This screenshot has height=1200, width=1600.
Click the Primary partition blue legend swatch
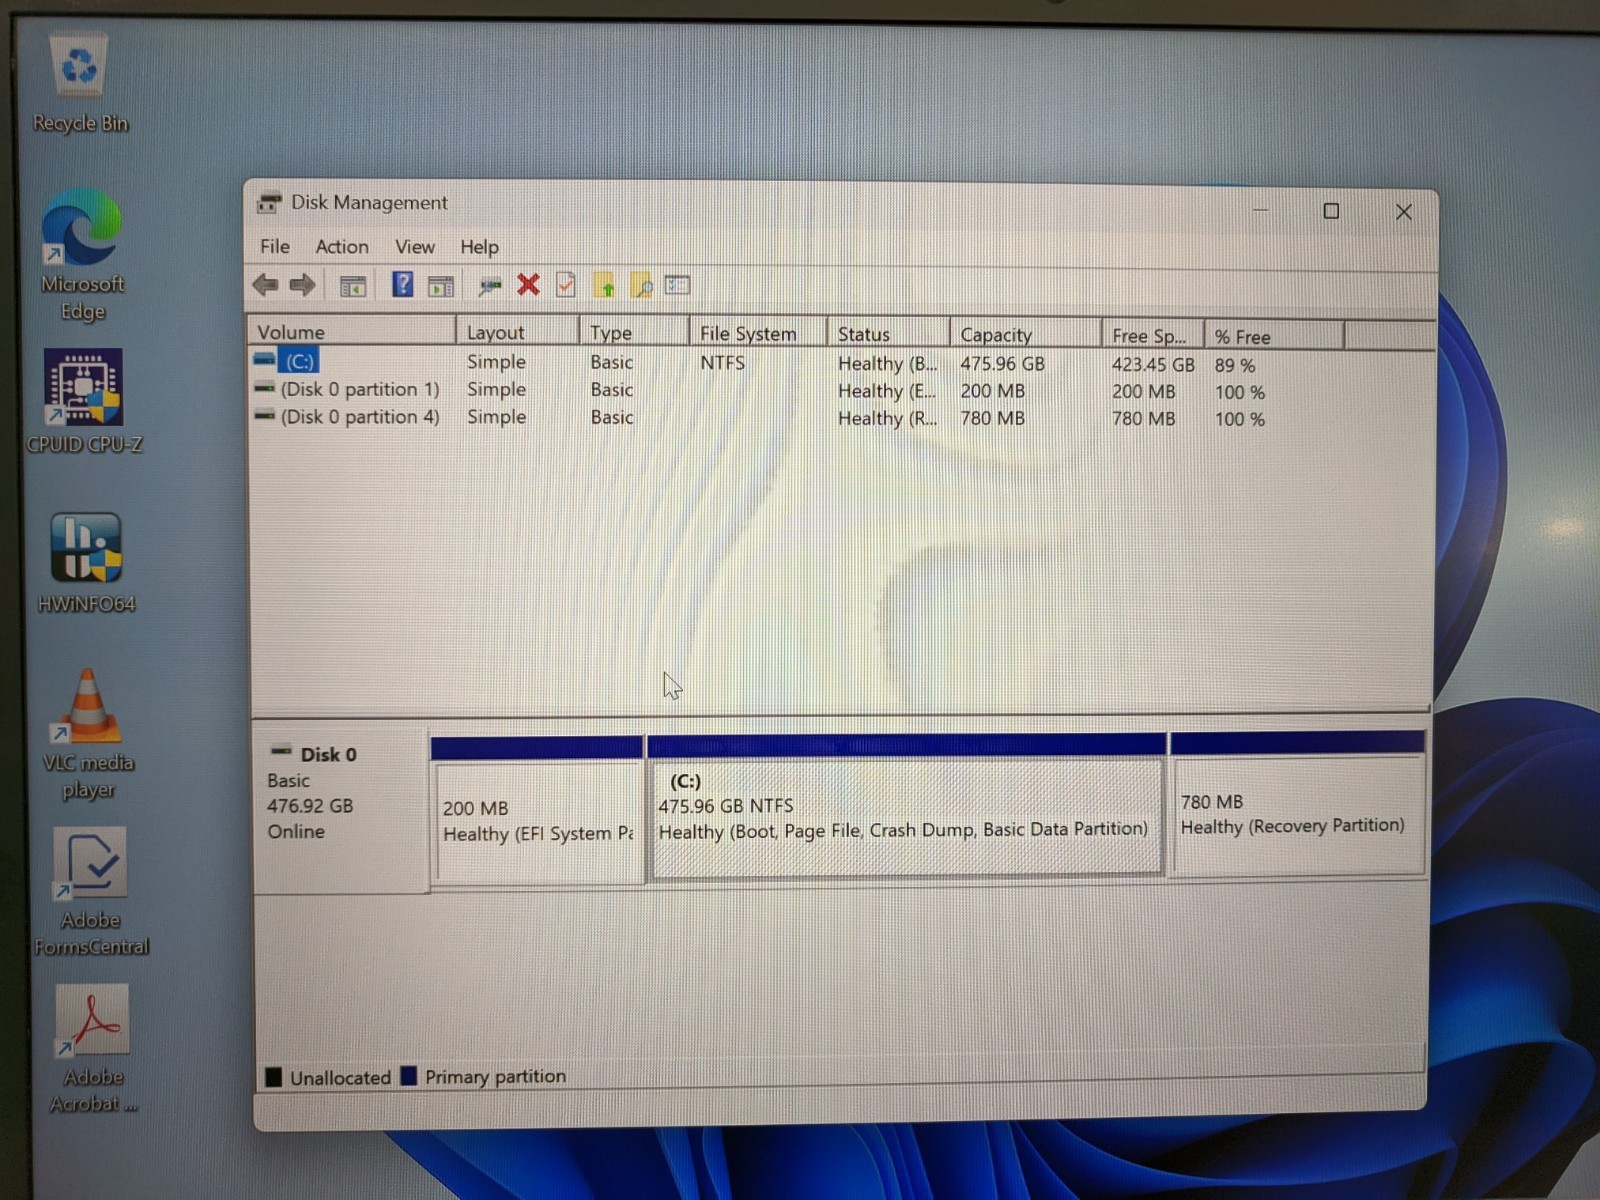click(x=408, y=1076)
